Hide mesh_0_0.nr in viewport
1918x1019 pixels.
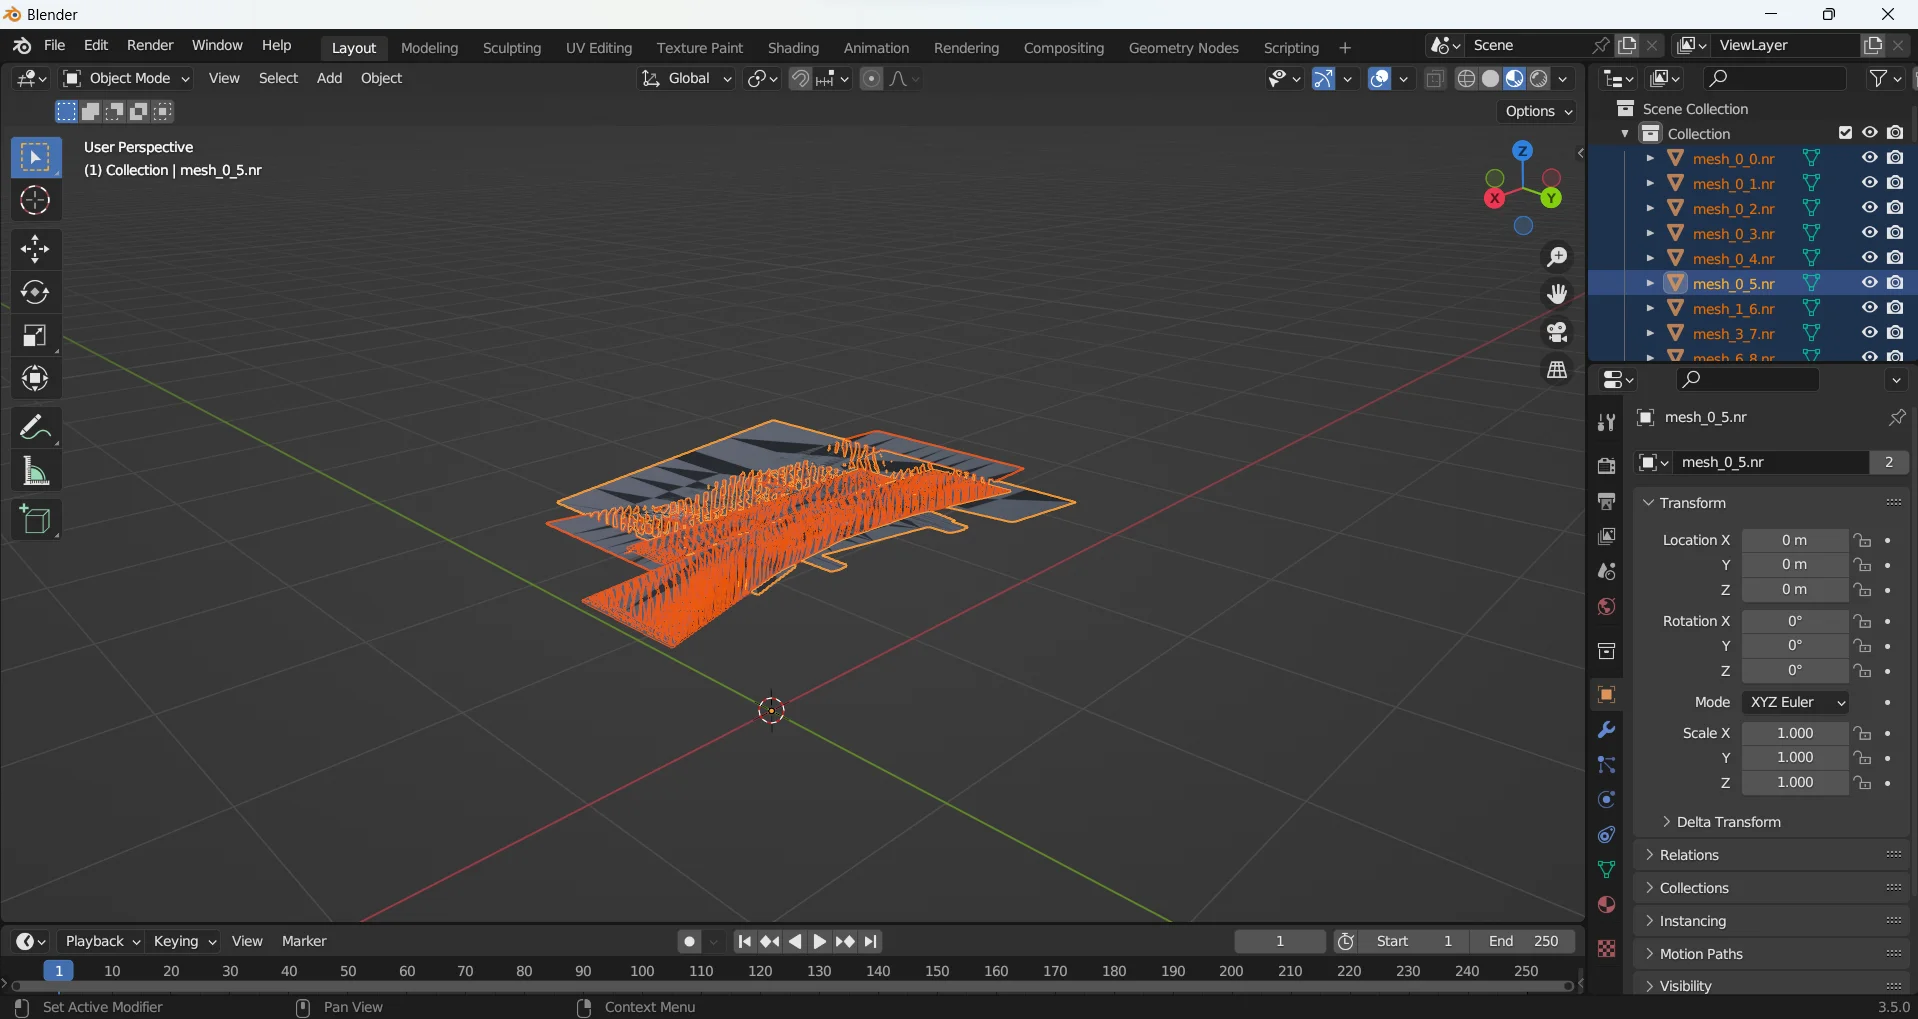pyautogui.click(x=1869, y=158)
